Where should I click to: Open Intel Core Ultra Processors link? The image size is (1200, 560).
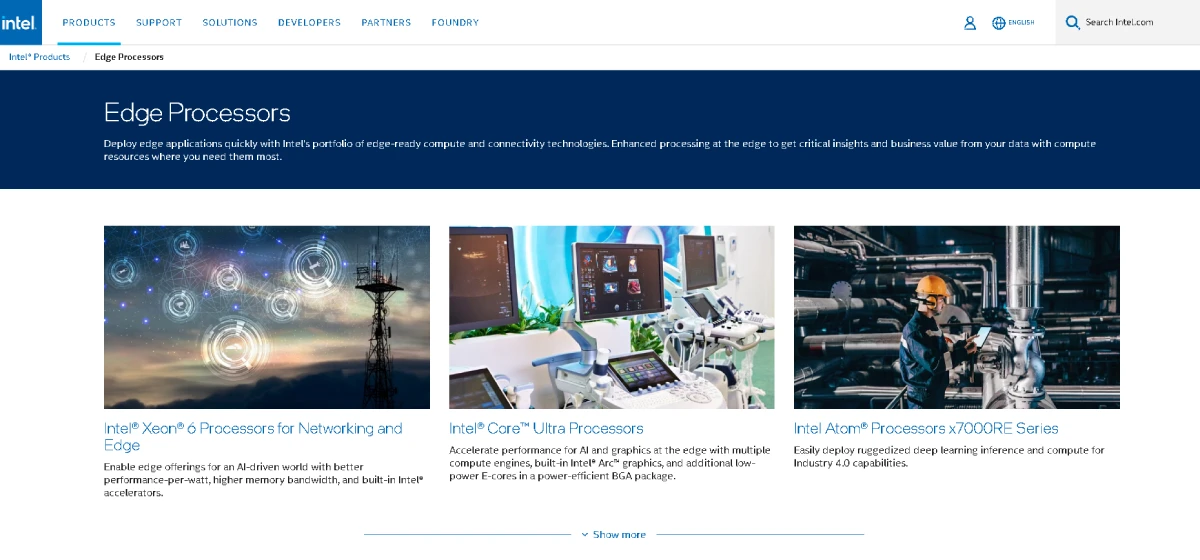546,428
